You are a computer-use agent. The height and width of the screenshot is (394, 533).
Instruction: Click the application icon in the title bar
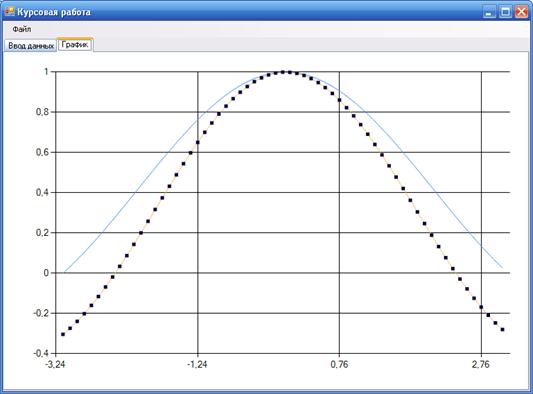10,12
